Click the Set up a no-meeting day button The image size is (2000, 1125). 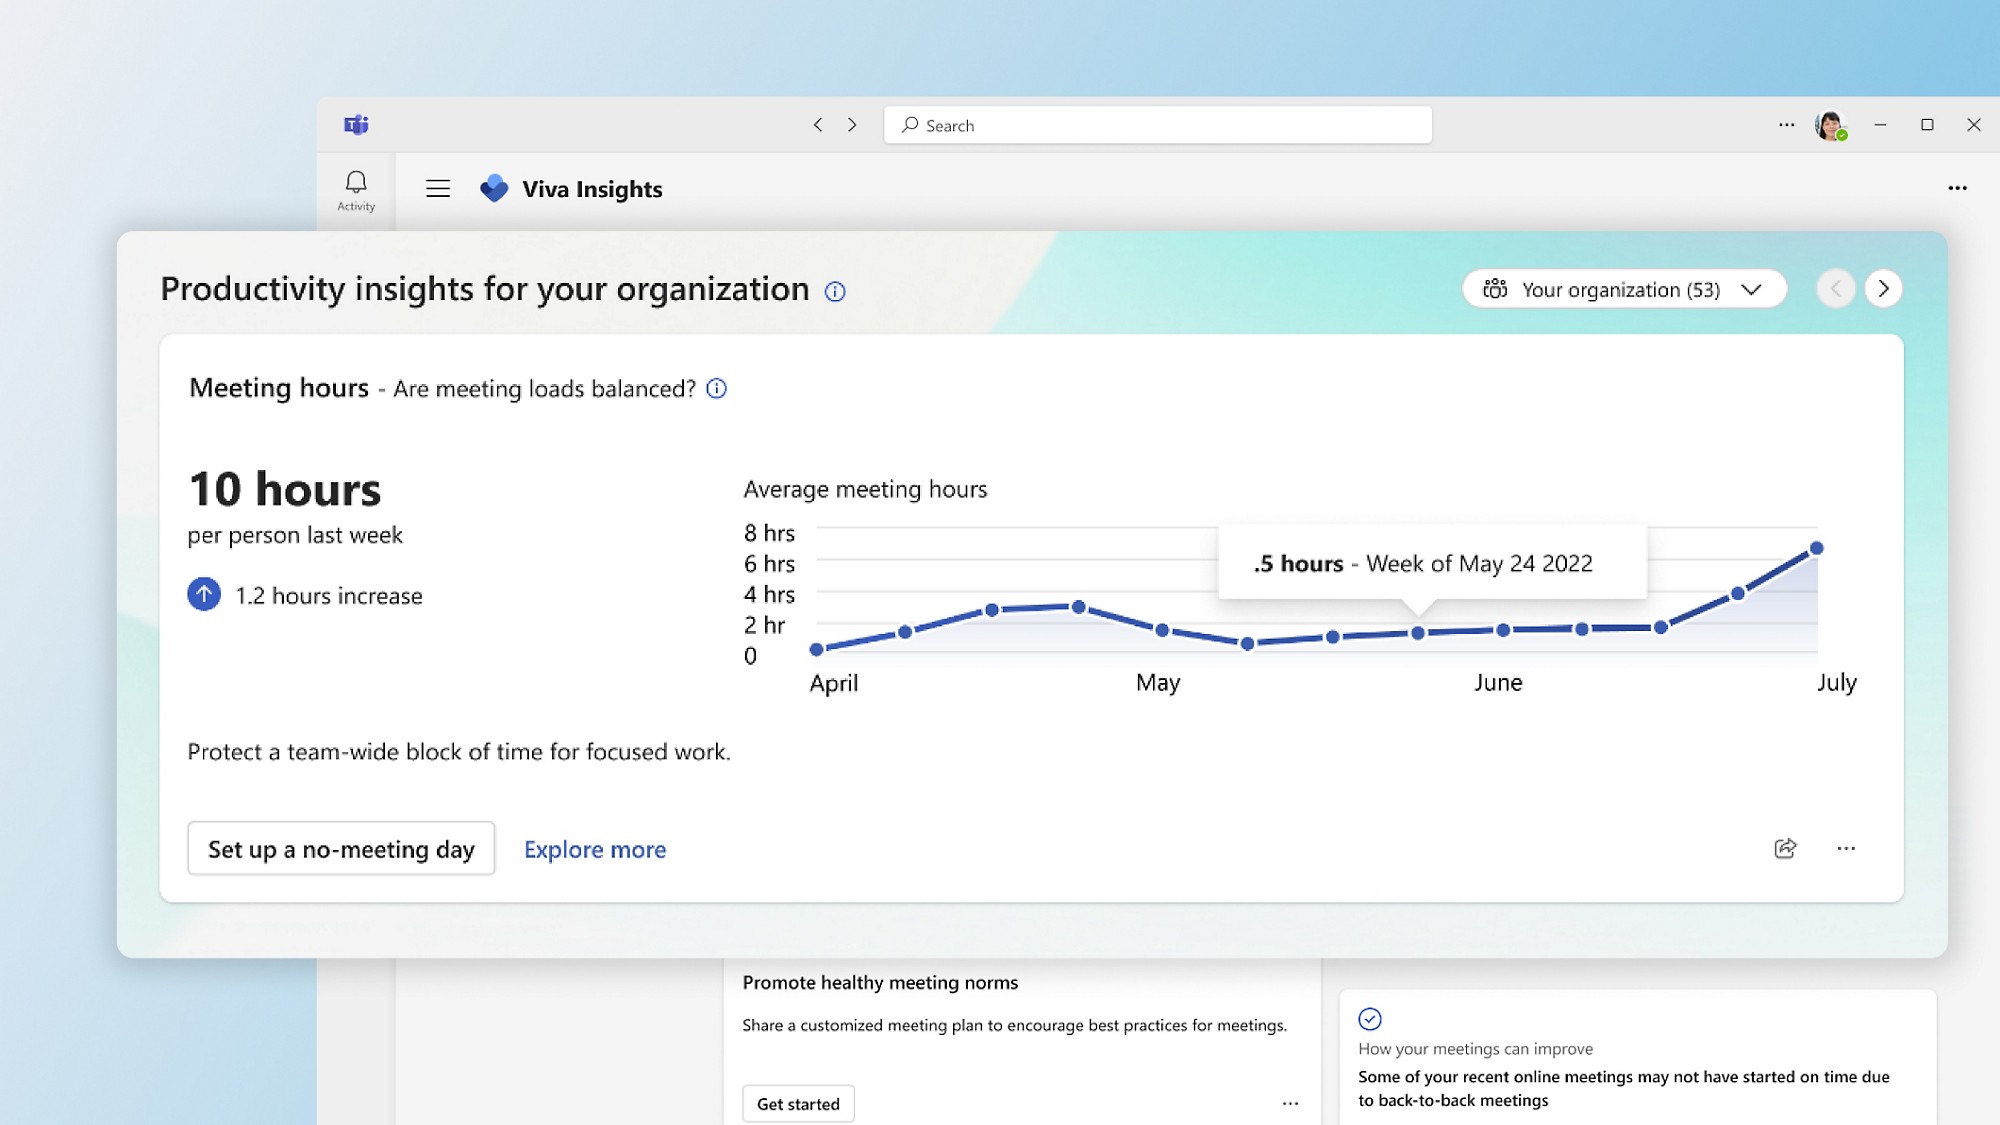pyautogui.click(x=341, y=848)
